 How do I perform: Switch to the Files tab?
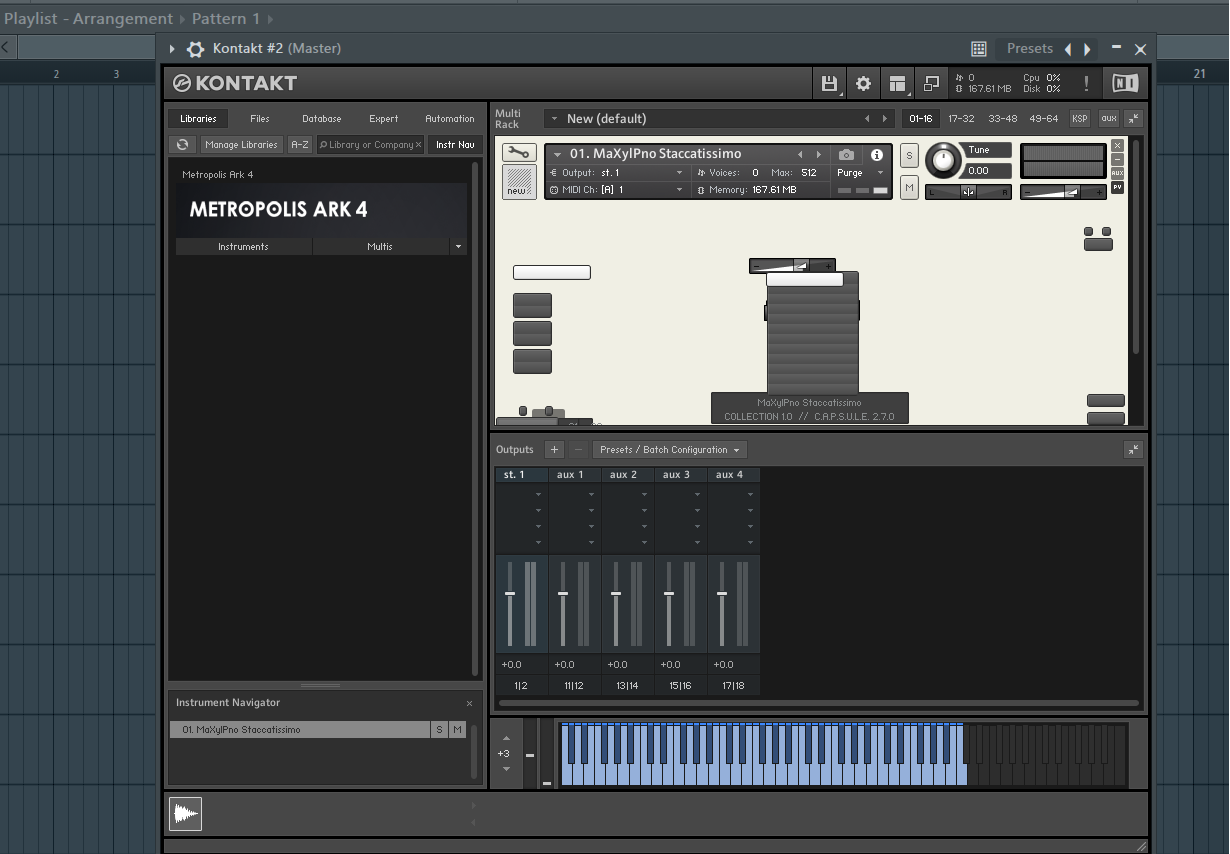(x=260, y=118)
